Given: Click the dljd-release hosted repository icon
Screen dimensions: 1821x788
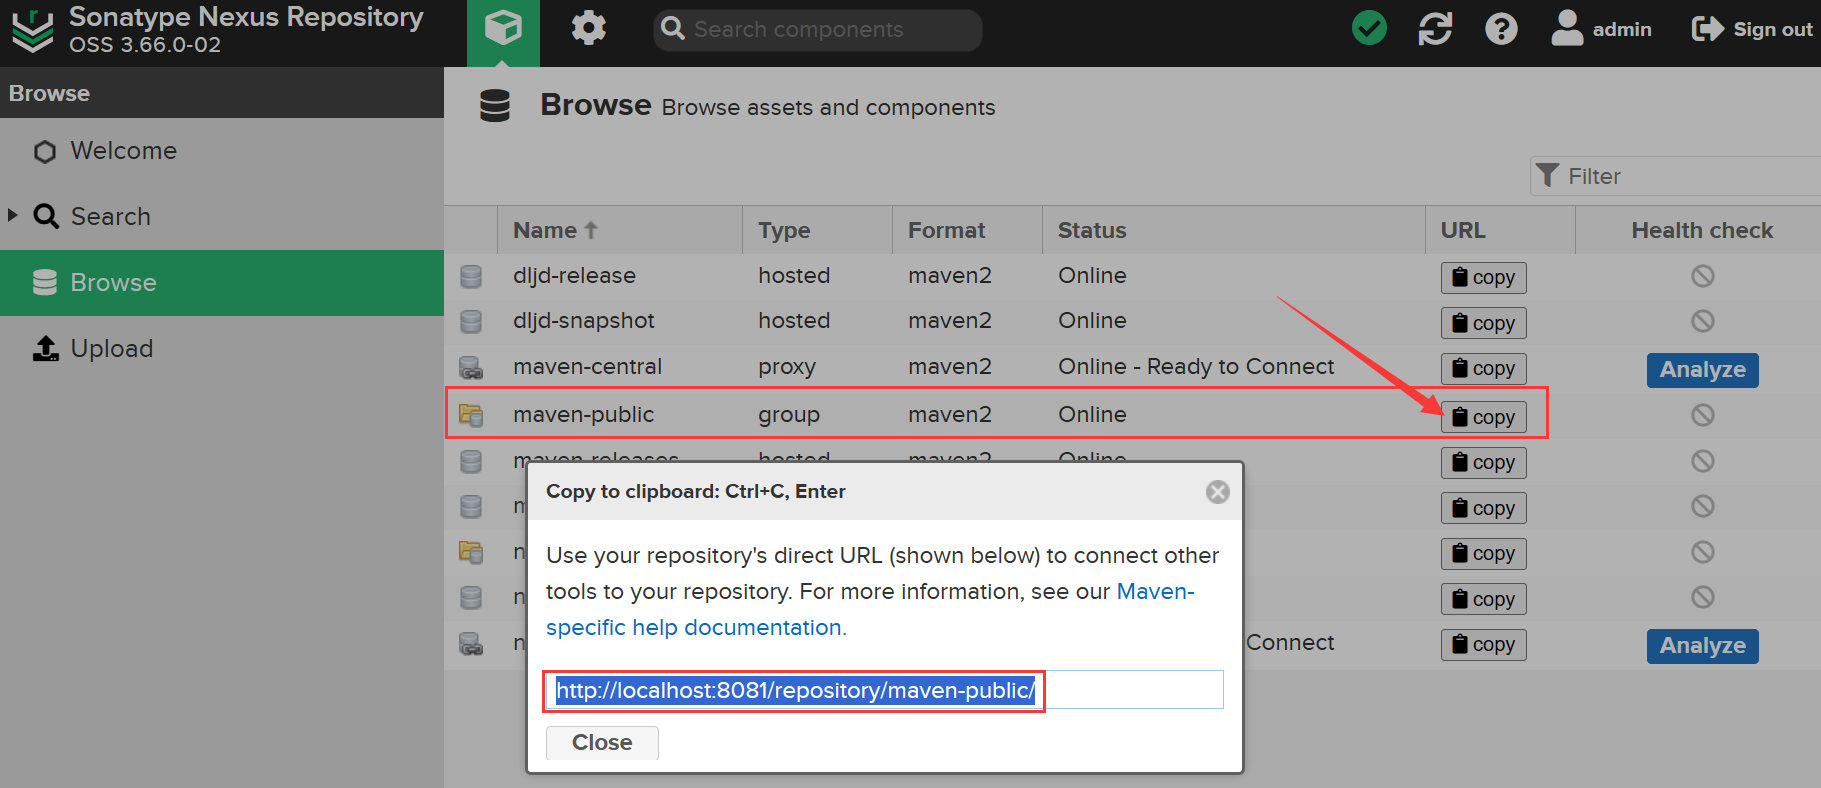Looking at the screenshot, I should pyautogui.click(x=471, y=276).
